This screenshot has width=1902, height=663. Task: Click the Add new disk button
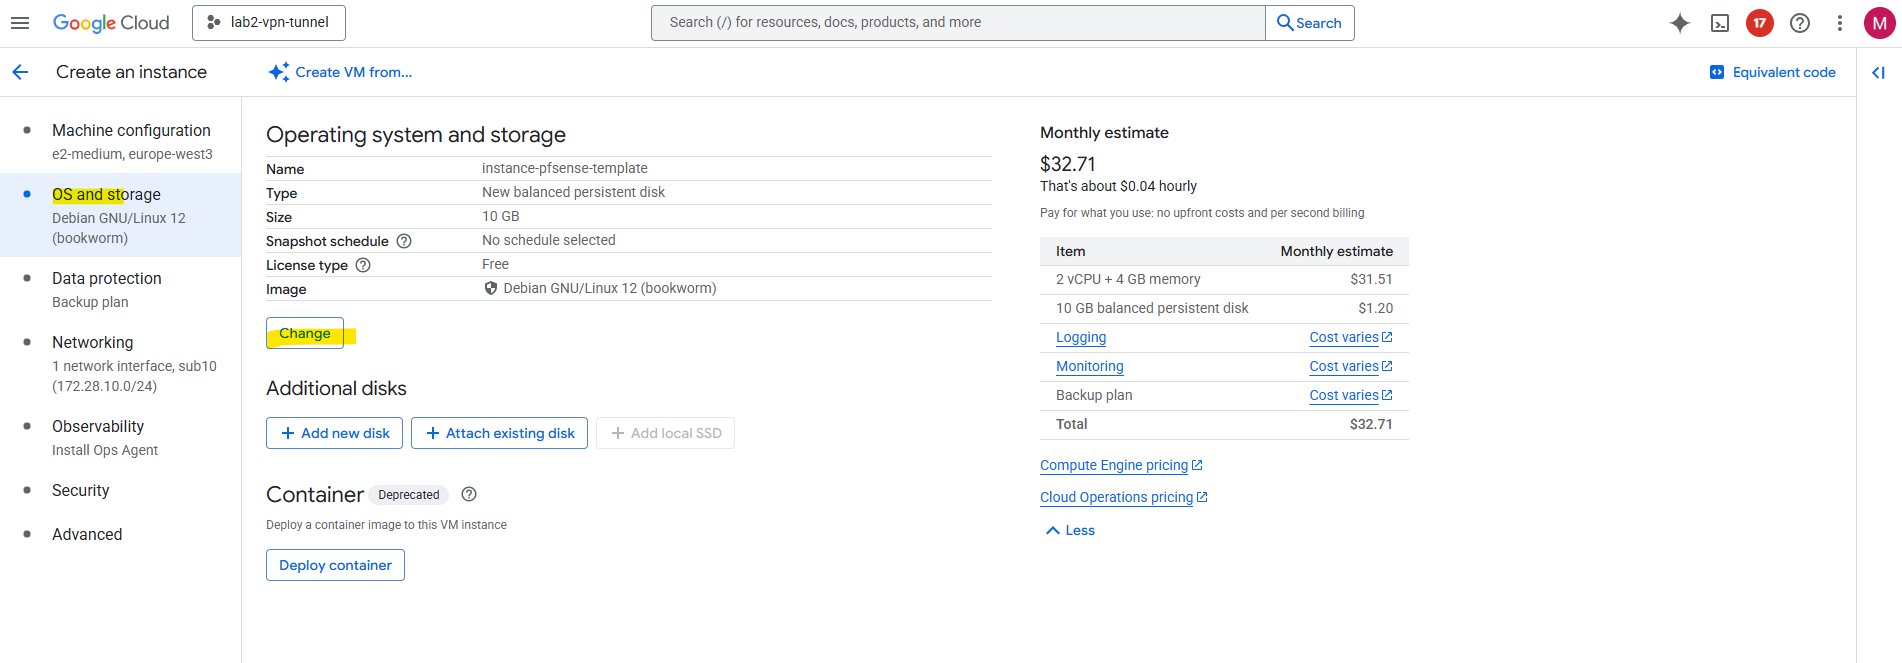(x=334, y=433)
